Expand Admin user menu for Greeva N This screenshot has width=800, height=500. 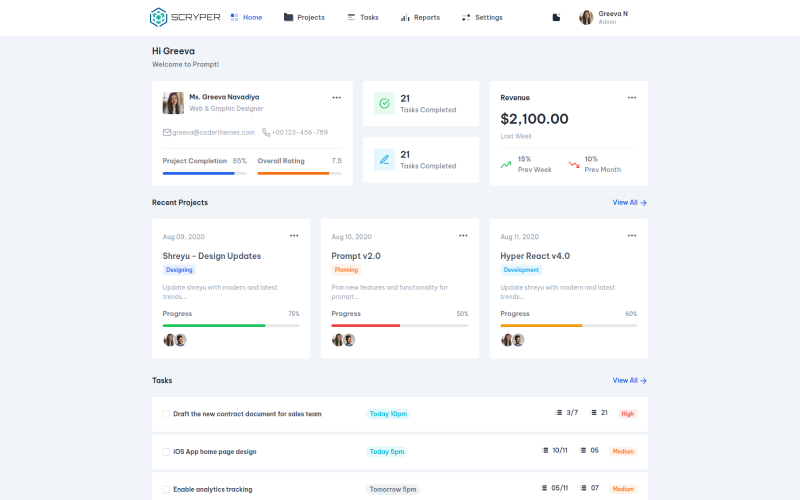point(605,17)
